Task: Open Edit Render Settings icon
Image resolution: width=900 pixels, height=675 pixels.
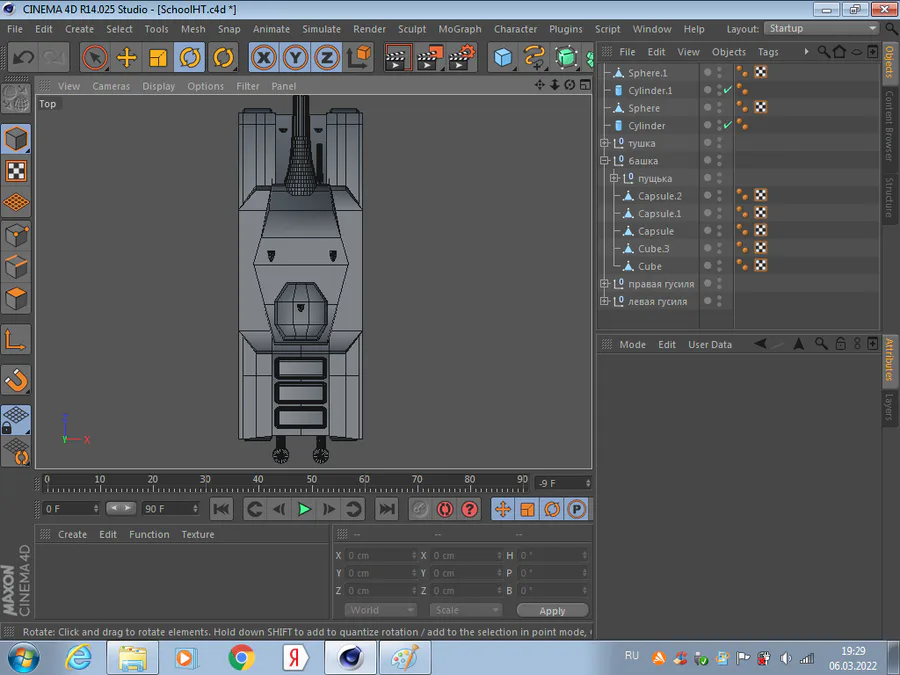Action: pyautogui.click(x=461, y=58)
